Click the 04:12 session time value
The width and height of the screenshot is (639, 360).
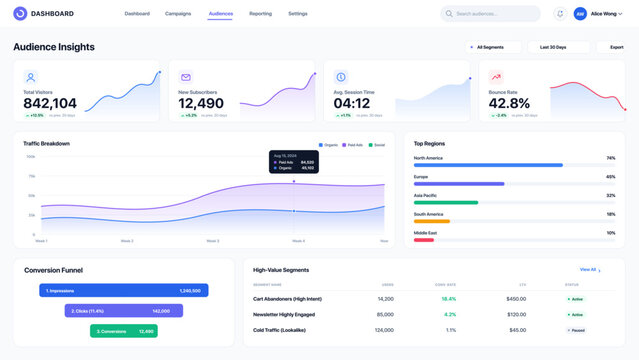(352, 104)
